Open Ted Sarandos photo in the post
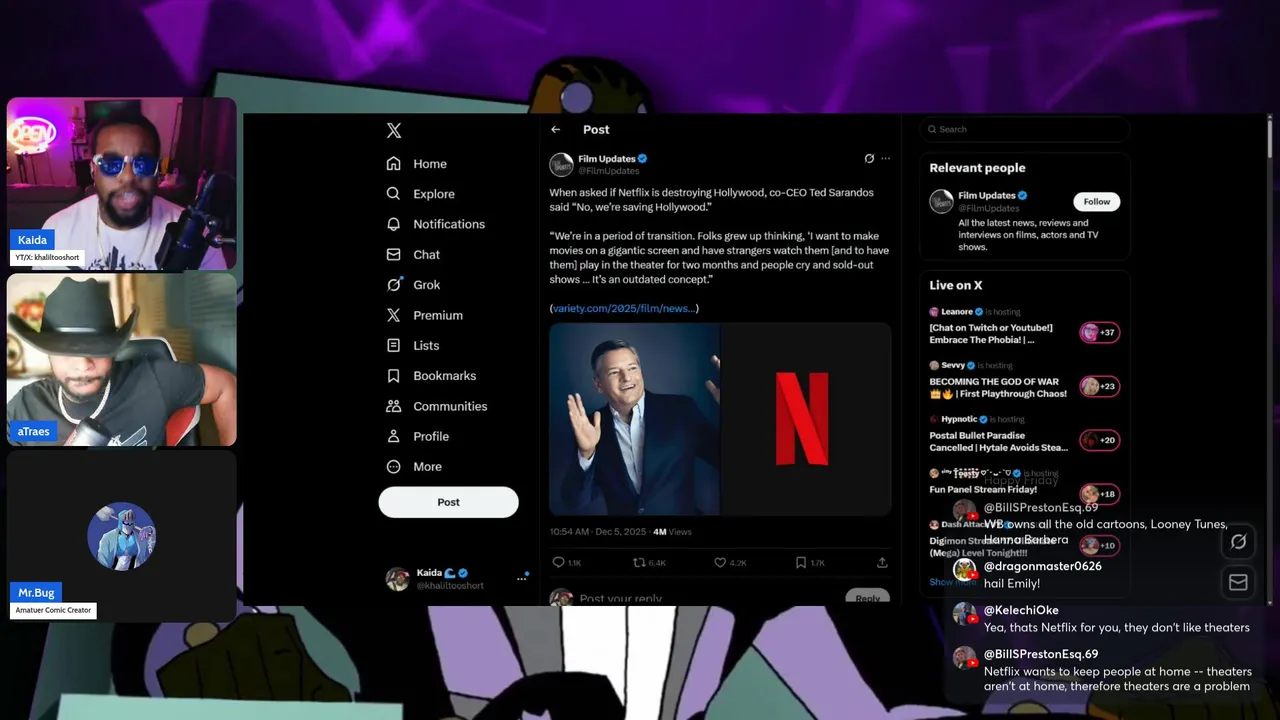Image resolution: width=1280 pixels, height=720 pixels. [634, 418]
